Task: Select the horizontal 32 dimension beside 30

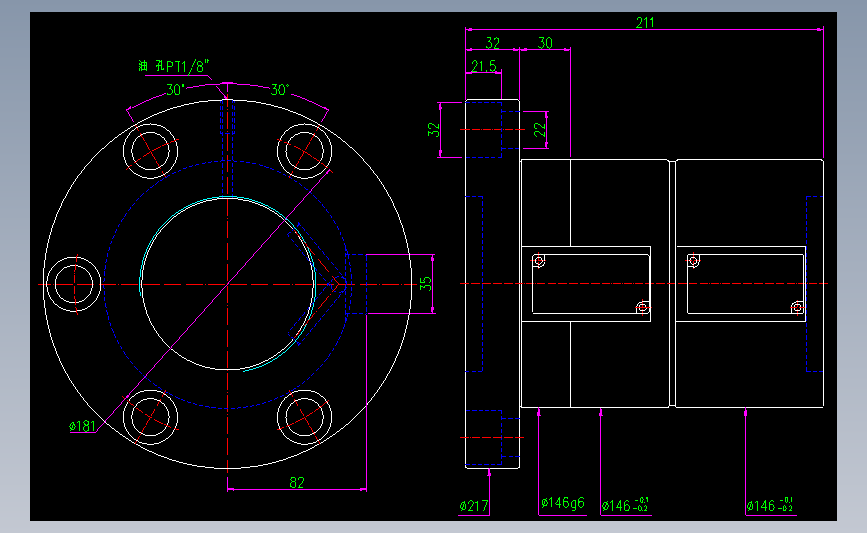Action: tap(493, 43)
